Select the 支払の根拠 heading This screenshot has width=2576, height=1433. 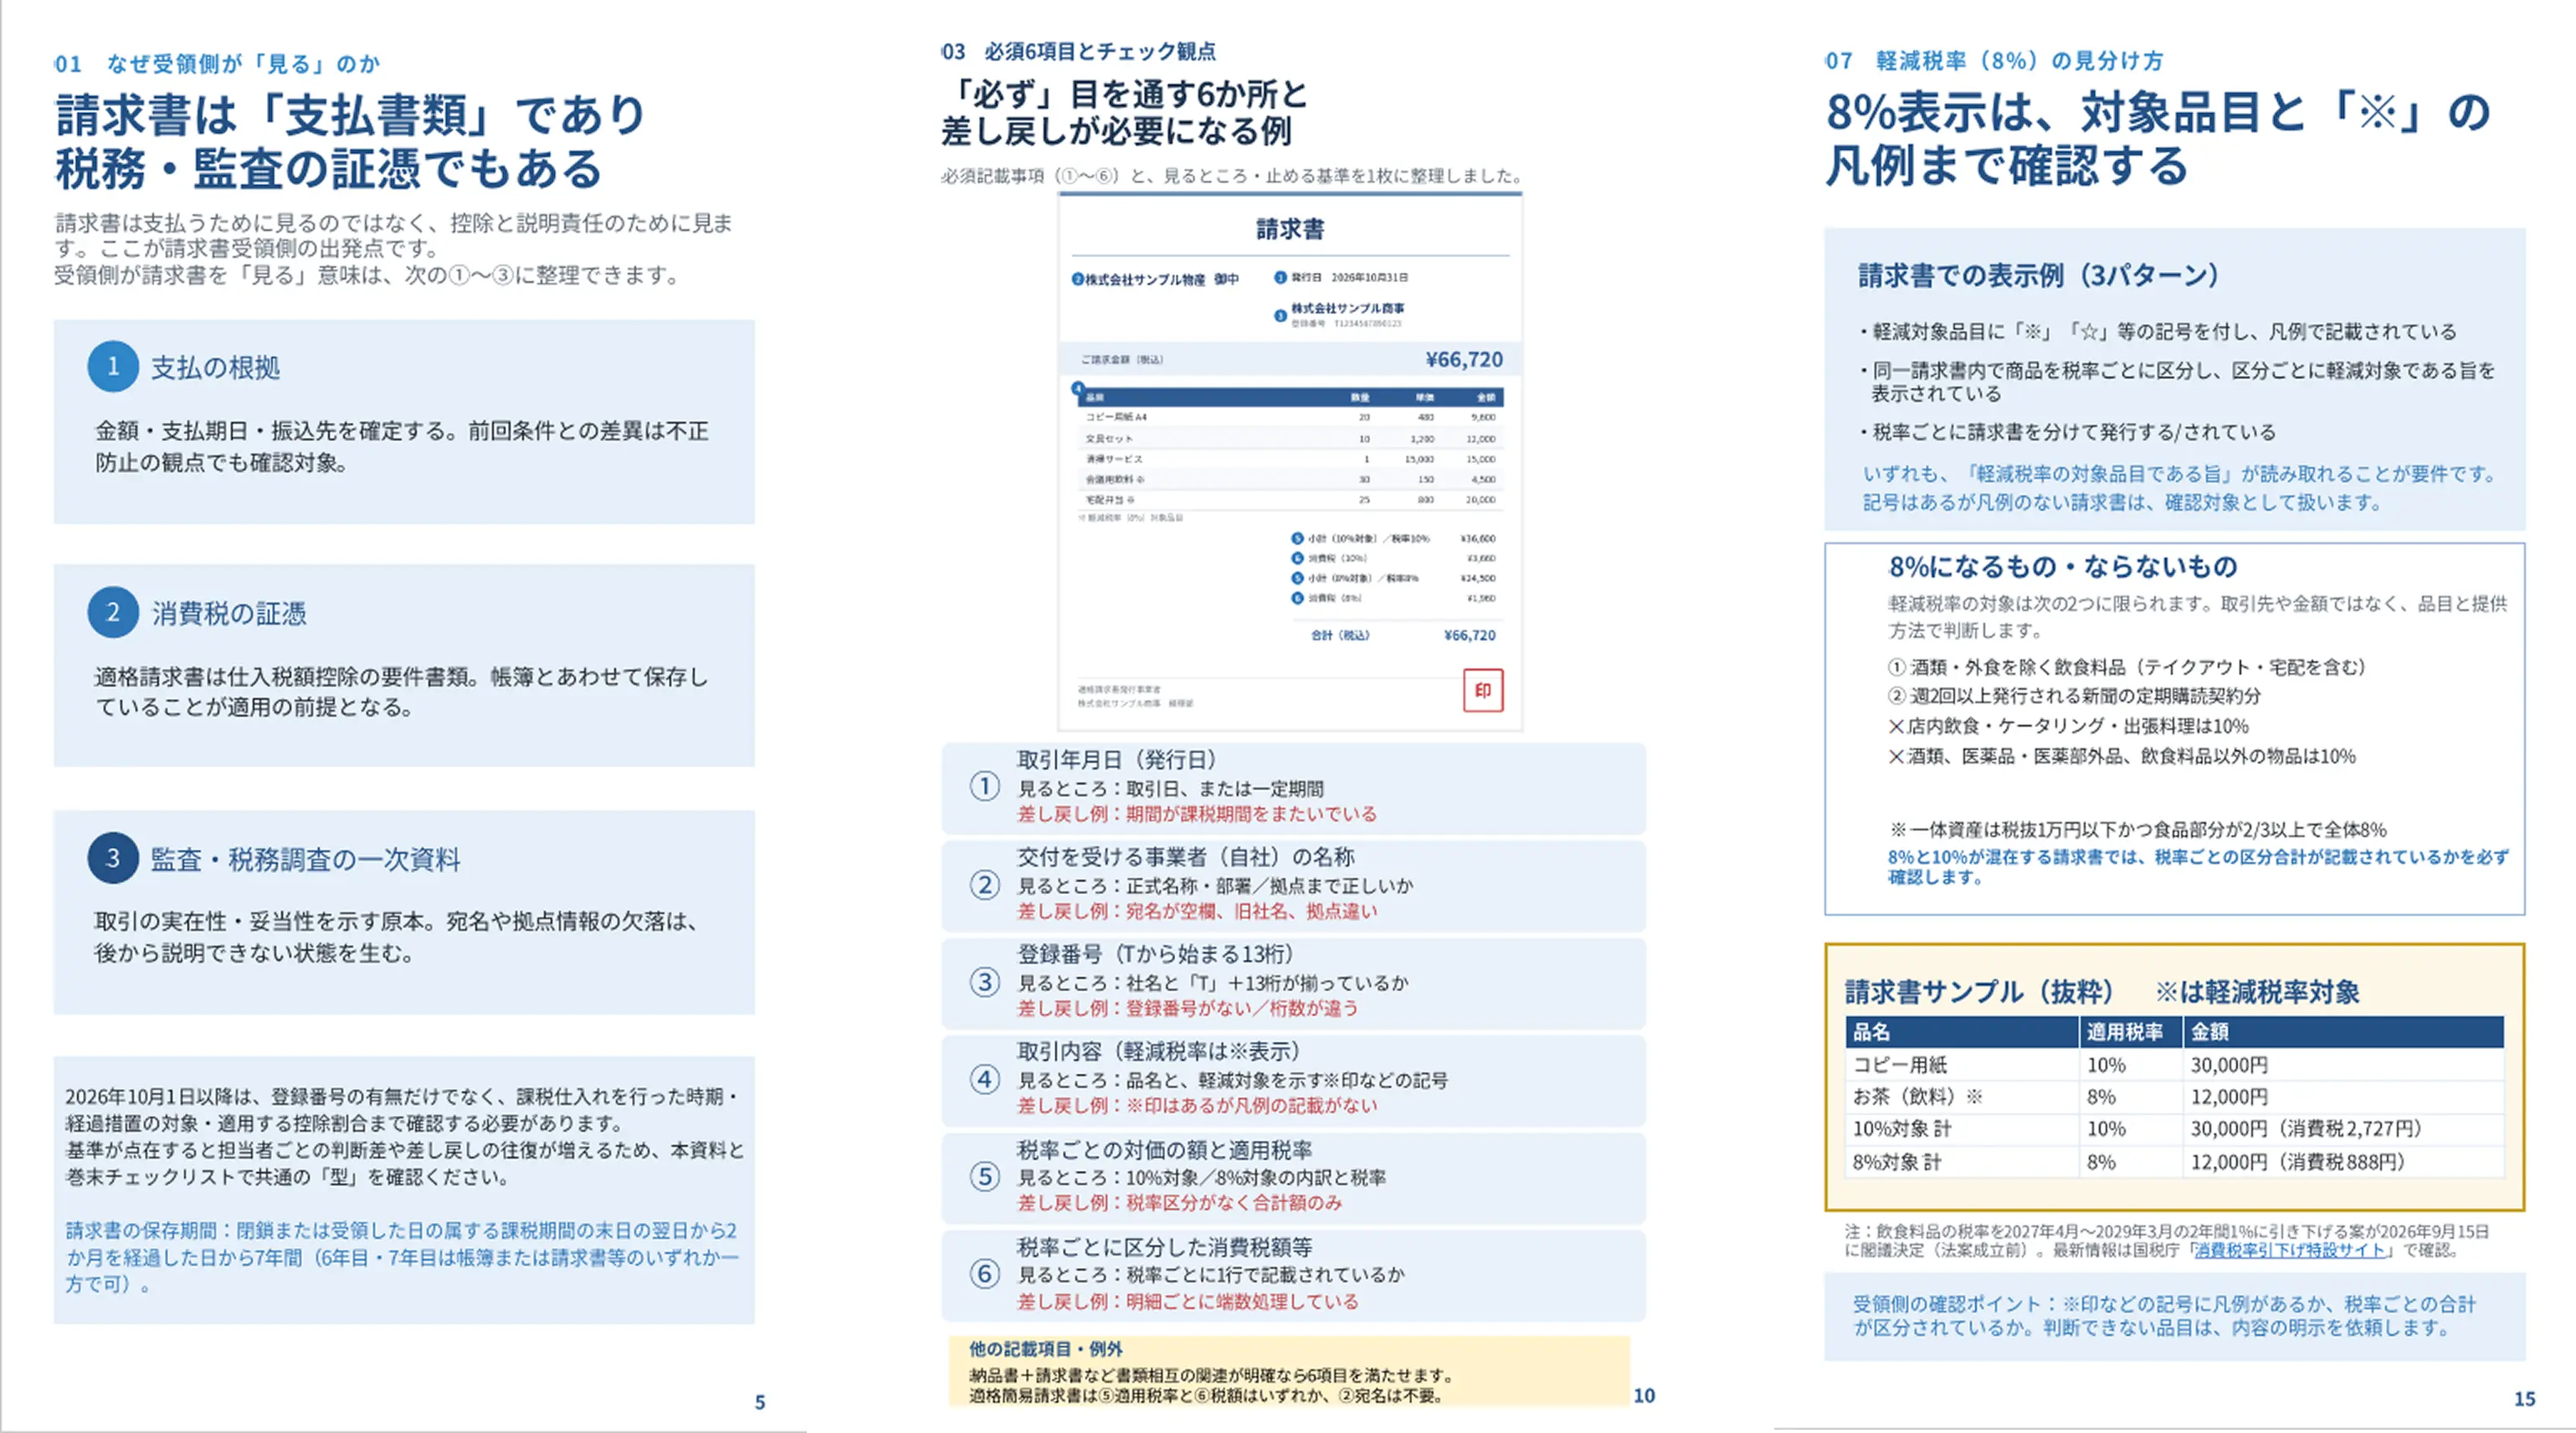215,367
